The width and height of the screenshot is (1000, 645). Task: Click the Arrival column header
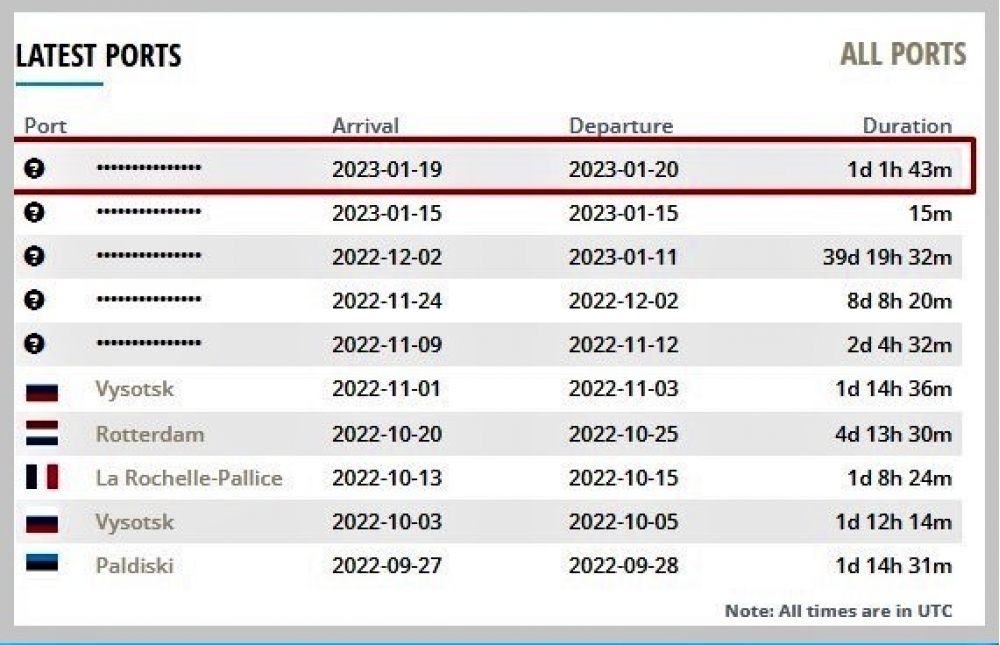point(365,126)
